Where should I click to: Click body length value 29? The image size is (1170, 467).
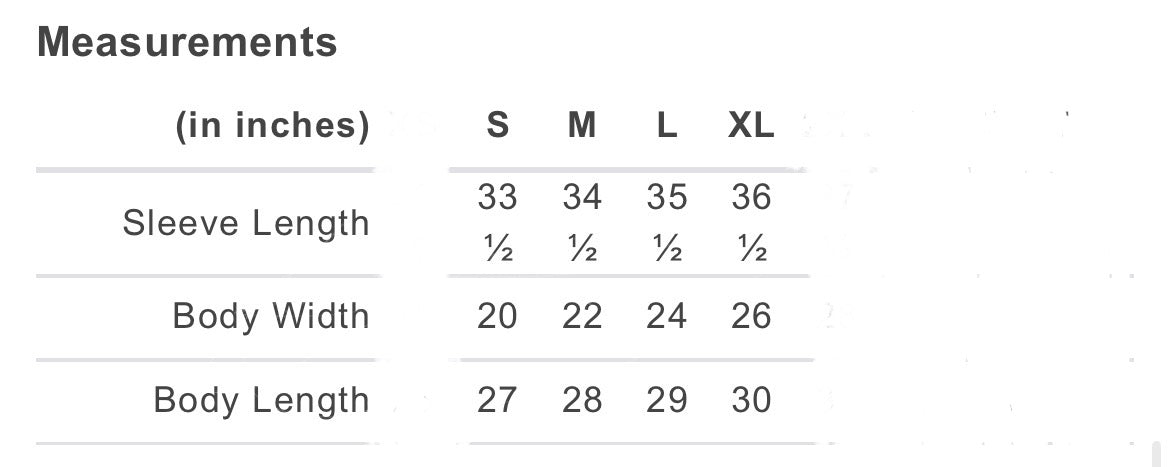667,400
